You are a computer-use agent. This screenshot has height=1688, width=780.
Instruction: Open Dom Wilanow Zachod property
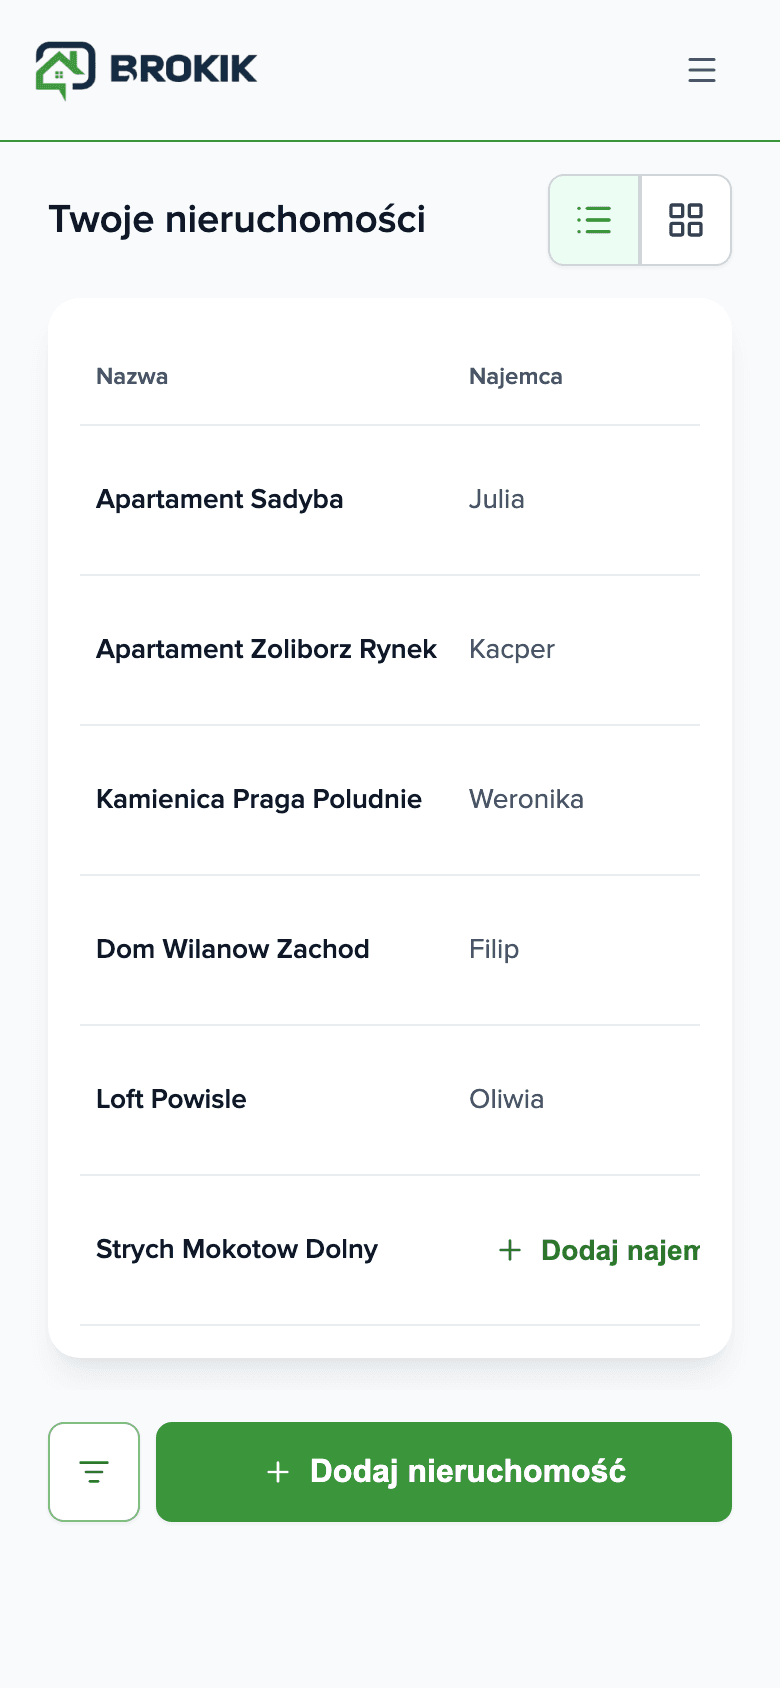pos(233,949)
